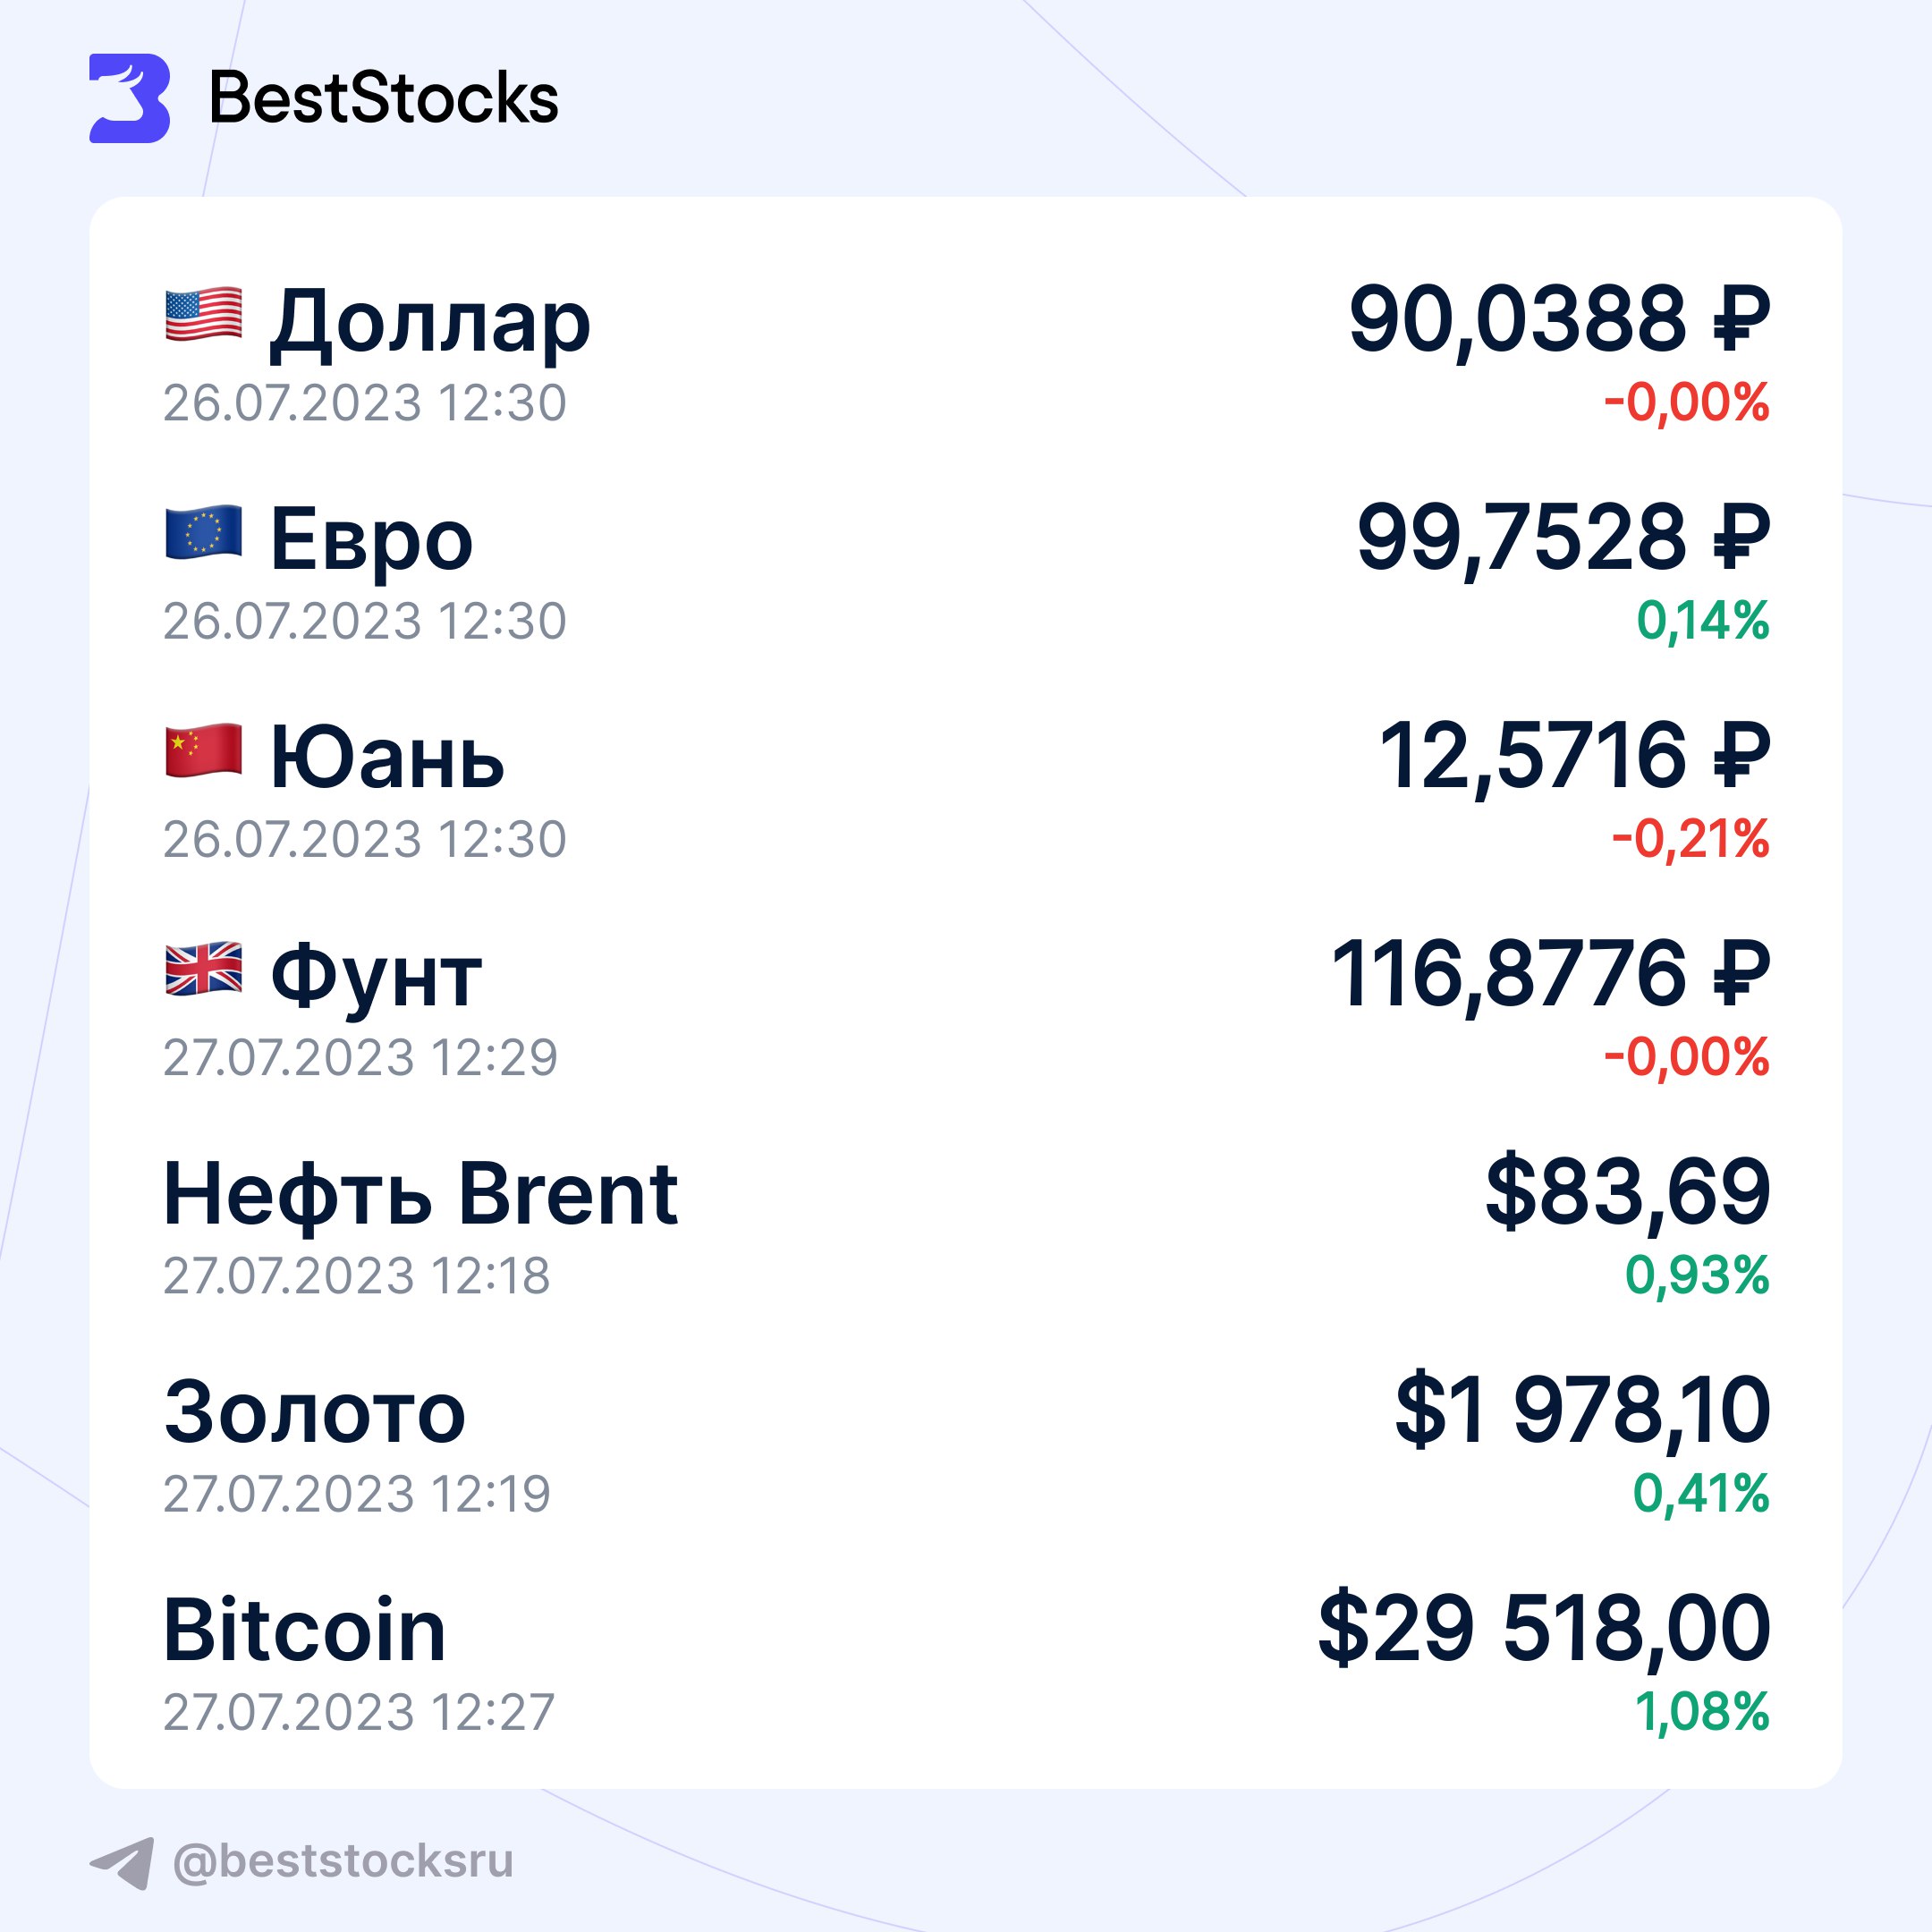Viewport: 1932px width, 1932px height.
Task: Click the Золото row title
Action: [315, 1411]
